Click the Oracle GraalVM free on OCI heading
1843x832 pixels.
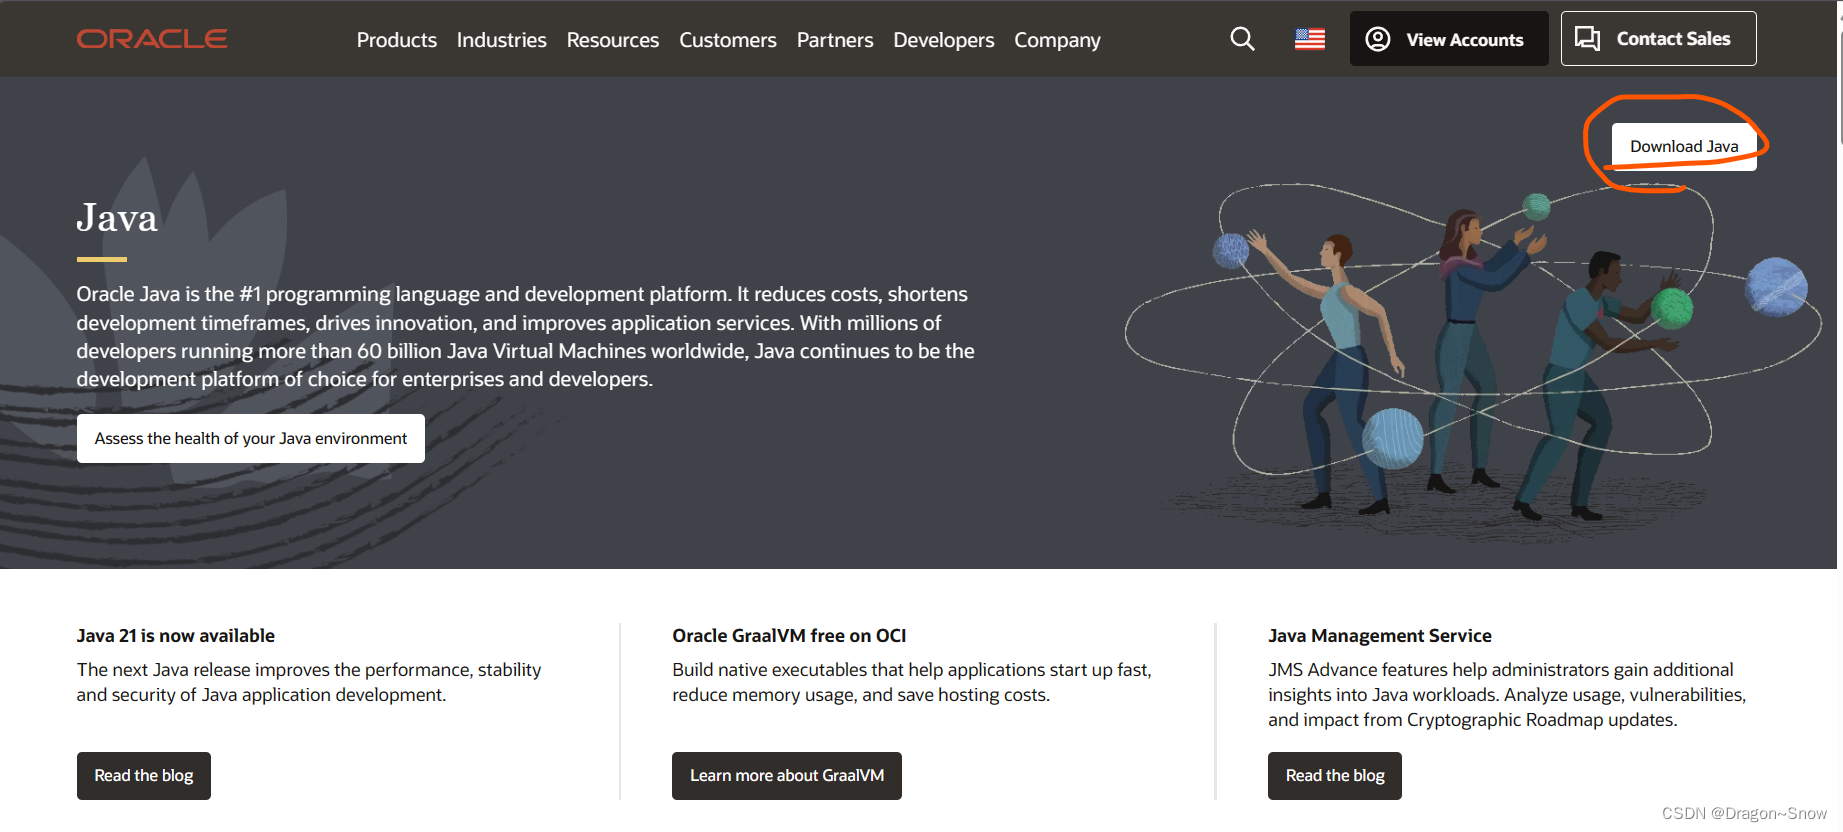click(x=789, y=636)
